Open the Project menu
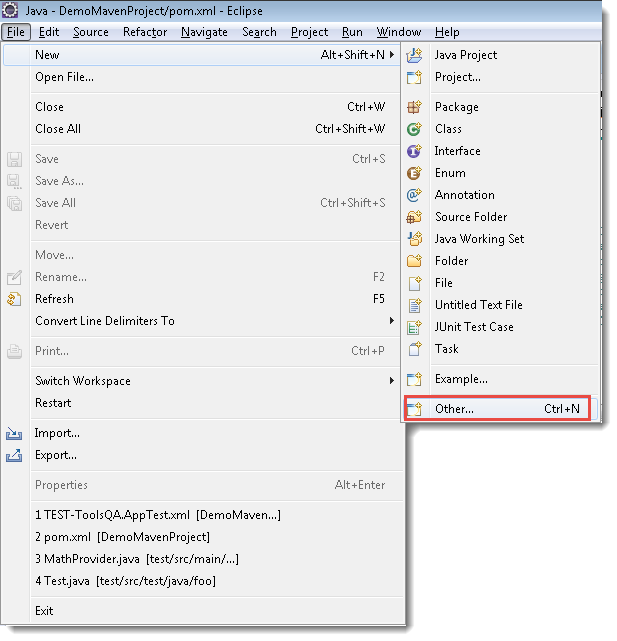The image size is (617, 641). click(x=312, y=32)
